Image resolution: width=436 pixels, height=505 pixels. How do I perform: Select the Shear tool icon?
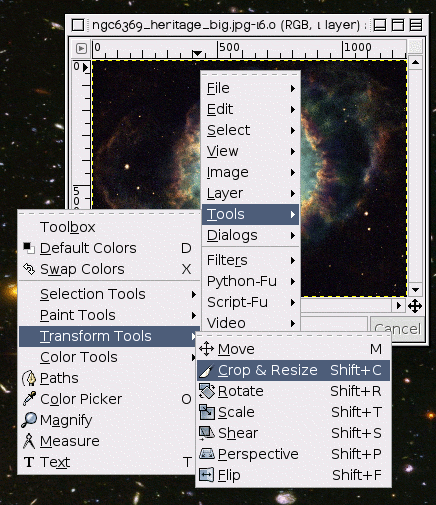[x=206, y=433]
